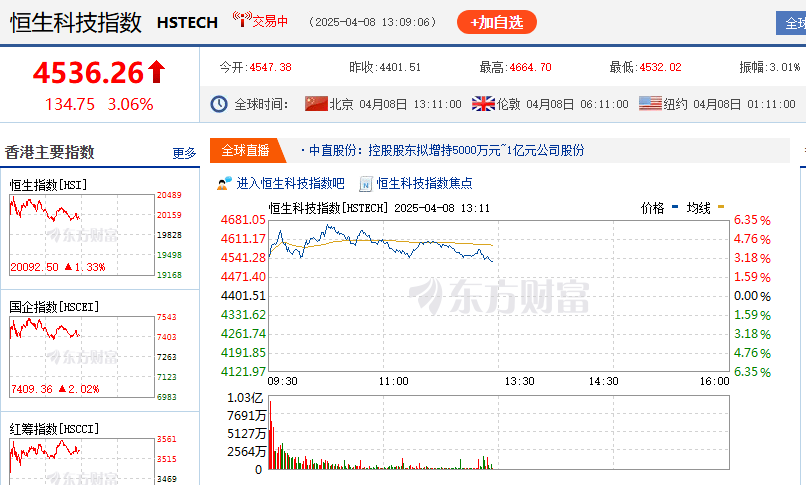Click the volume bar chart below price chart
Screen dimensions: 806x485
(x=499, y=432)
